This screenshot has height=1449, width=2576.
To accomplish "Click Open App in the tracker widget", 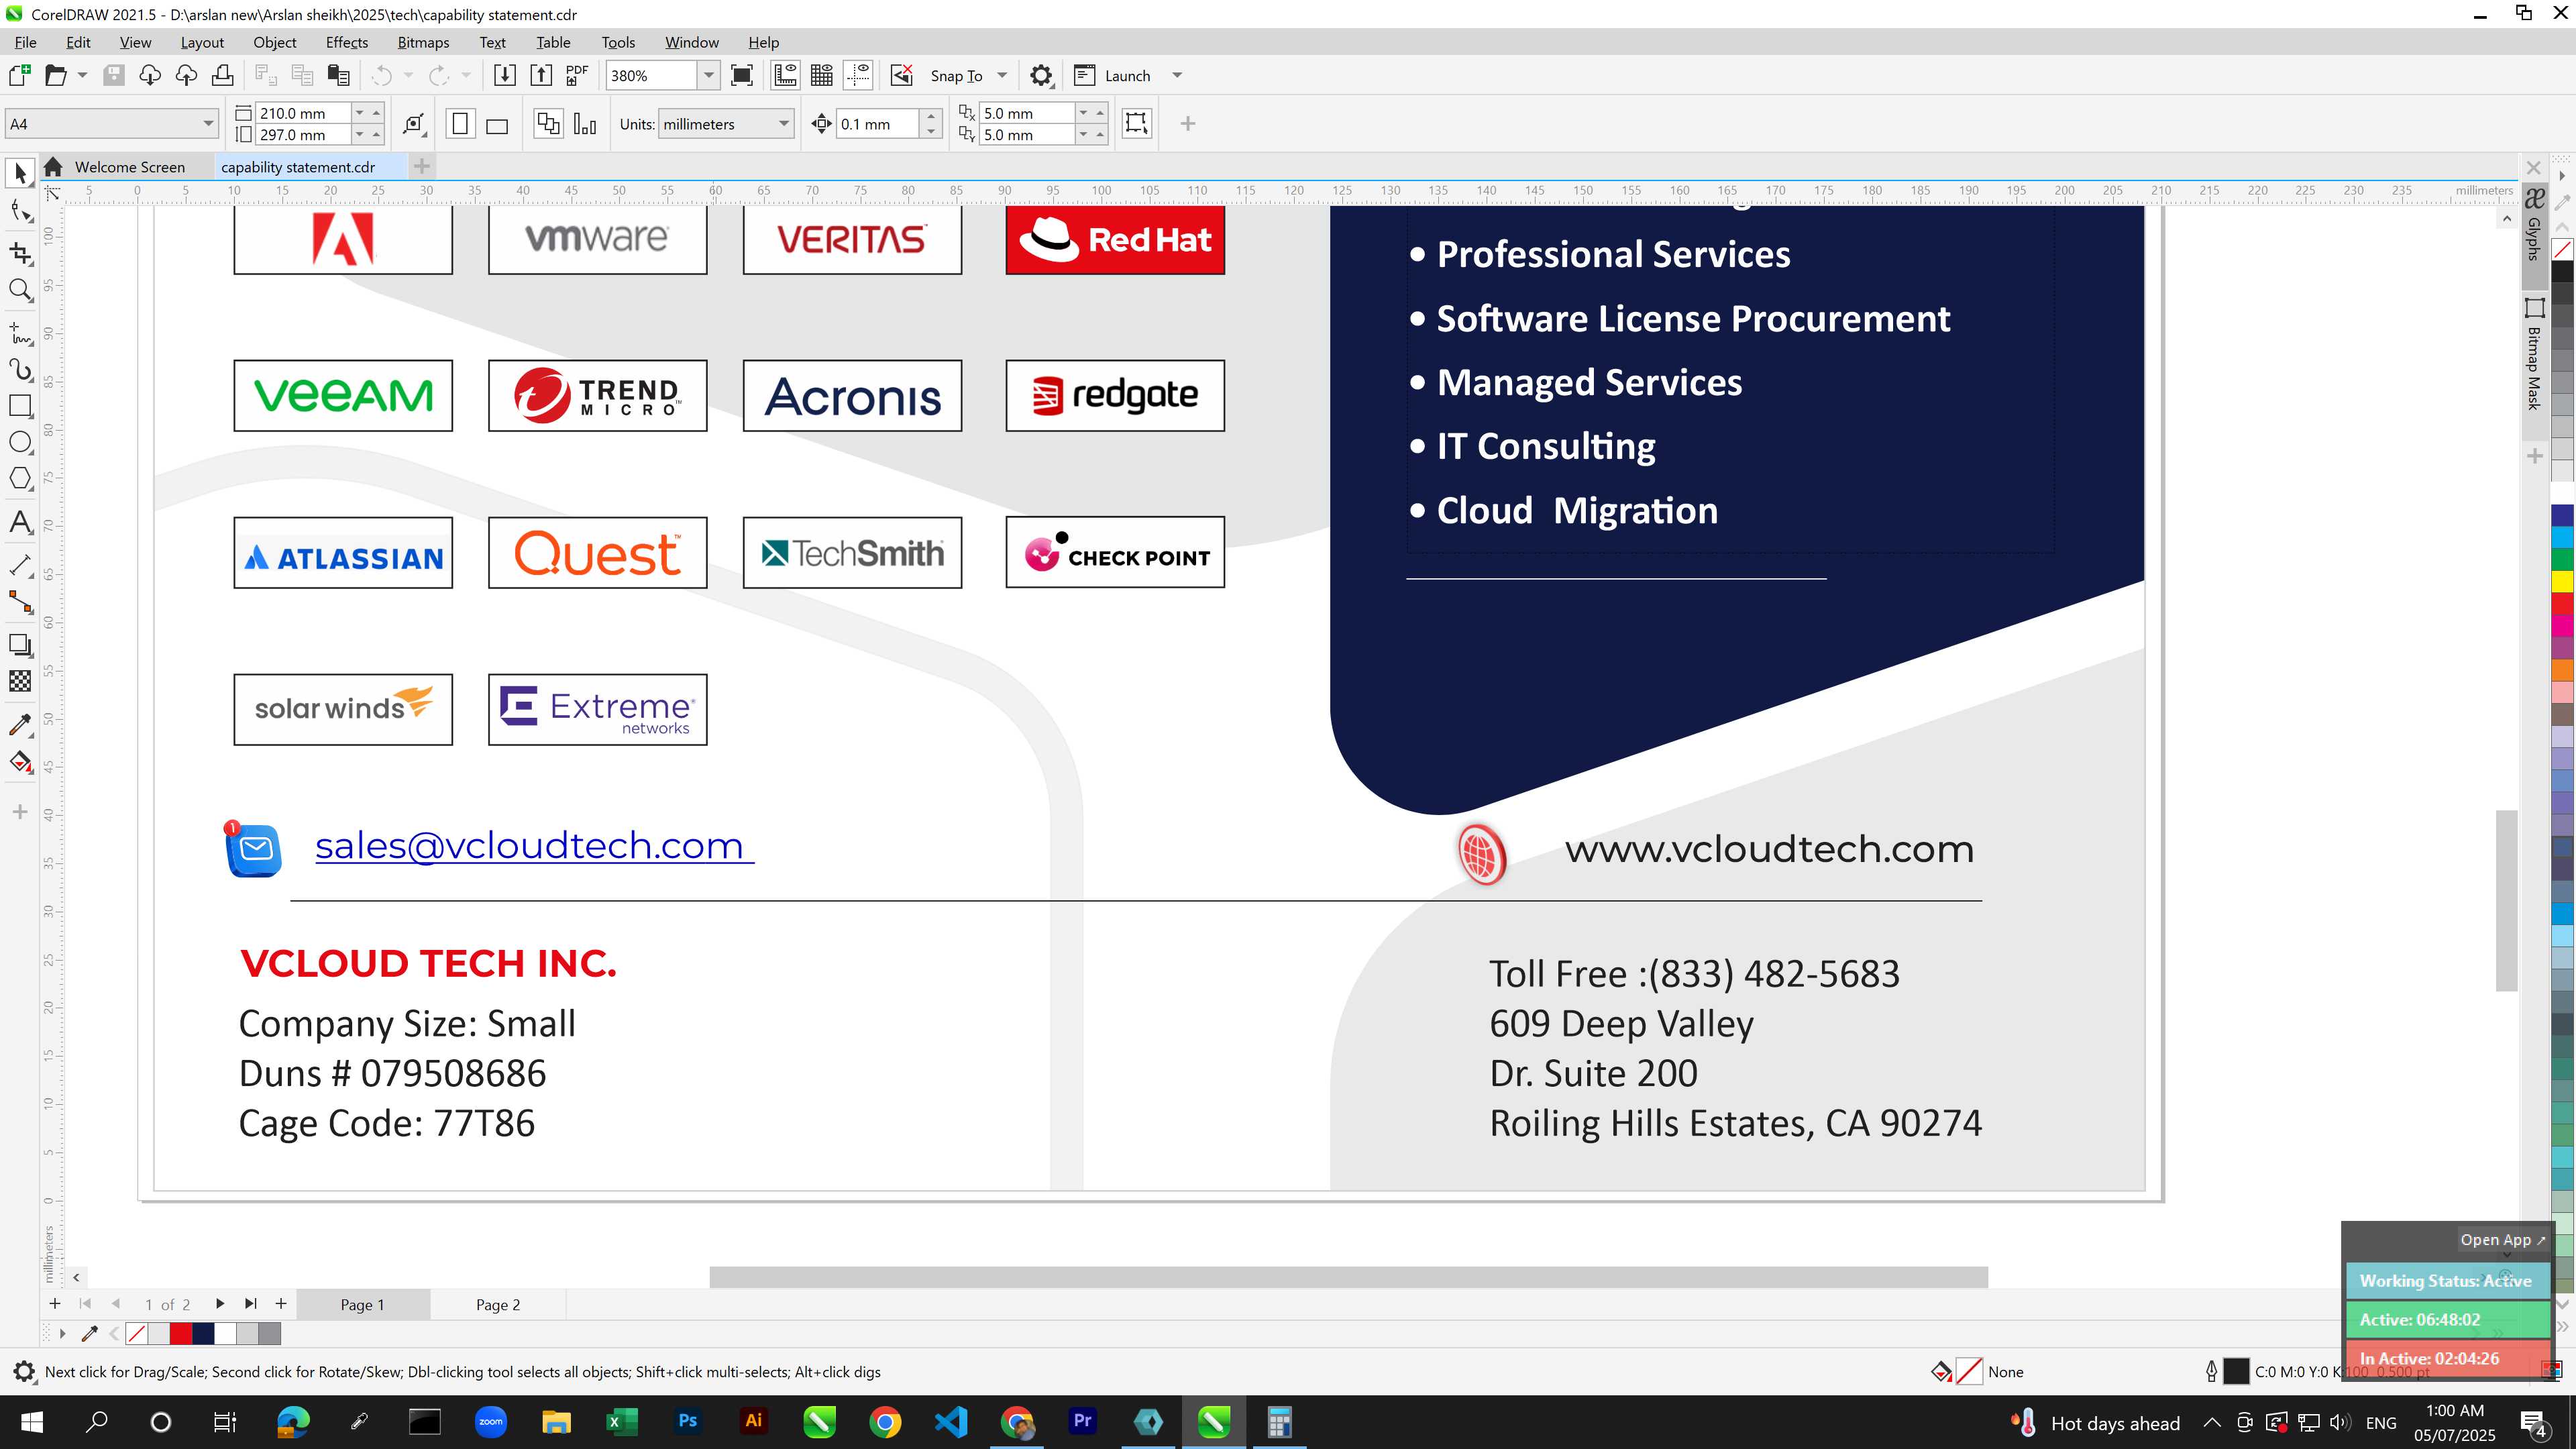I will (2503, 1240).
